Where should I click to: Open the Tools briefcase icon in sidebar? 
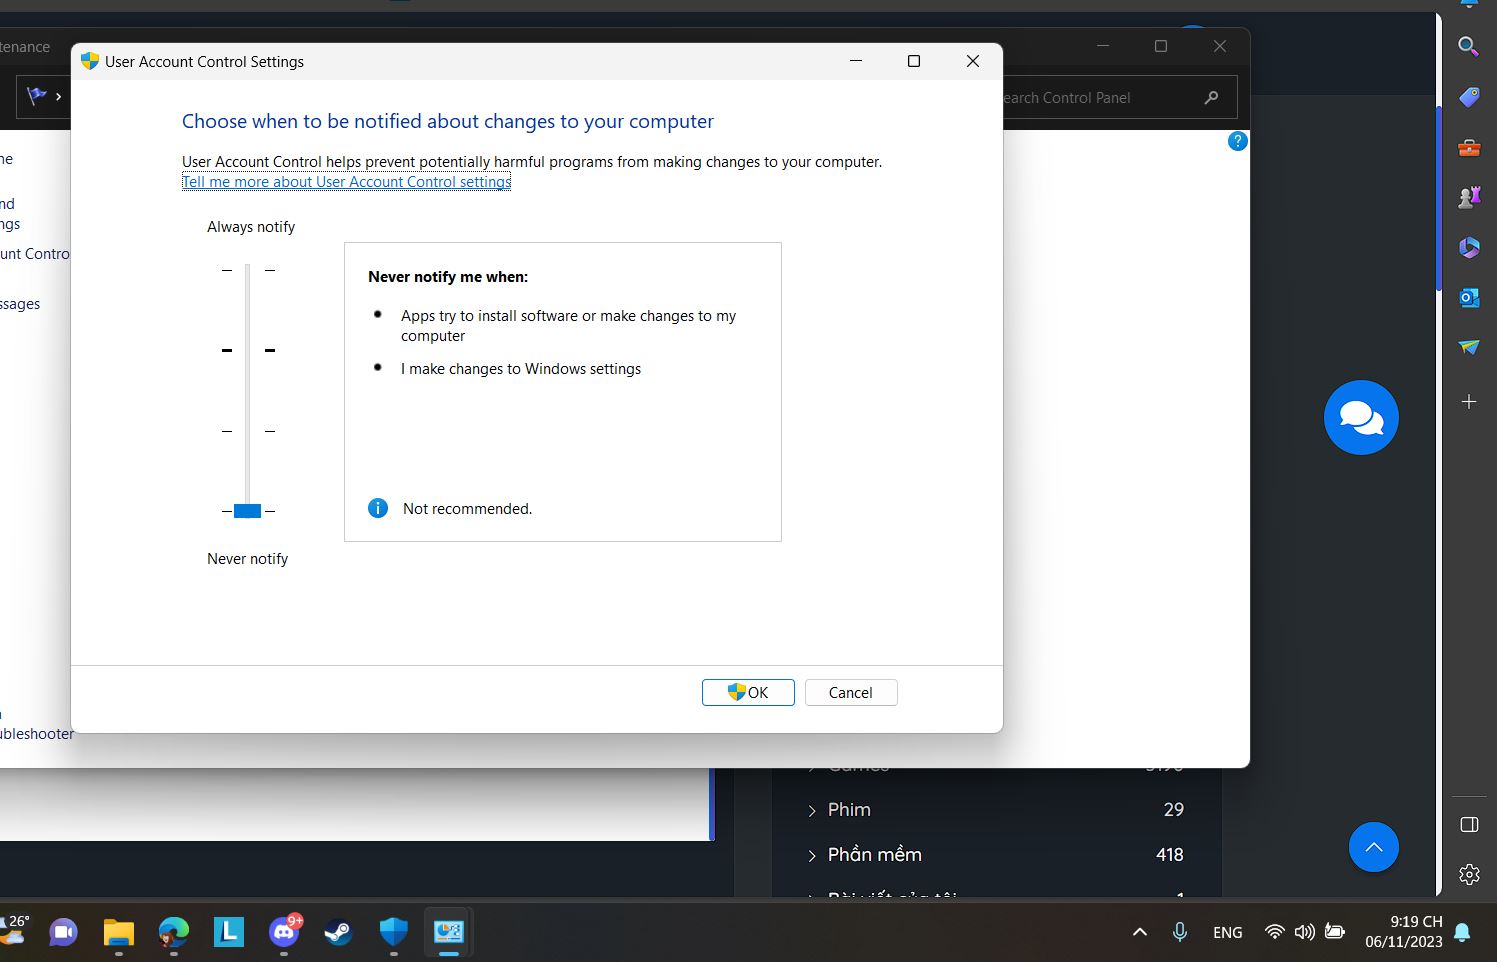(x=1468, y=148)
